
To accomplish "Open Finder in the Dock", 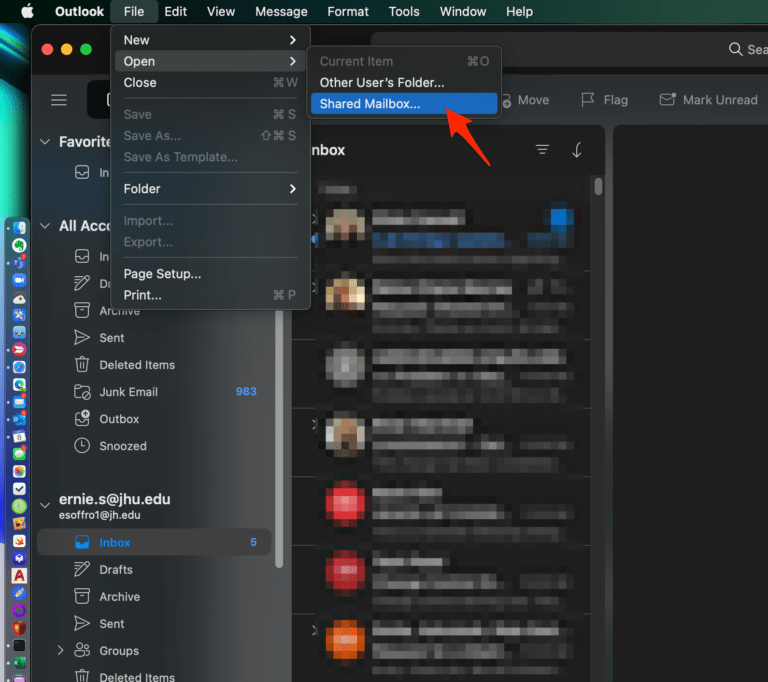I will pos(19,227).
